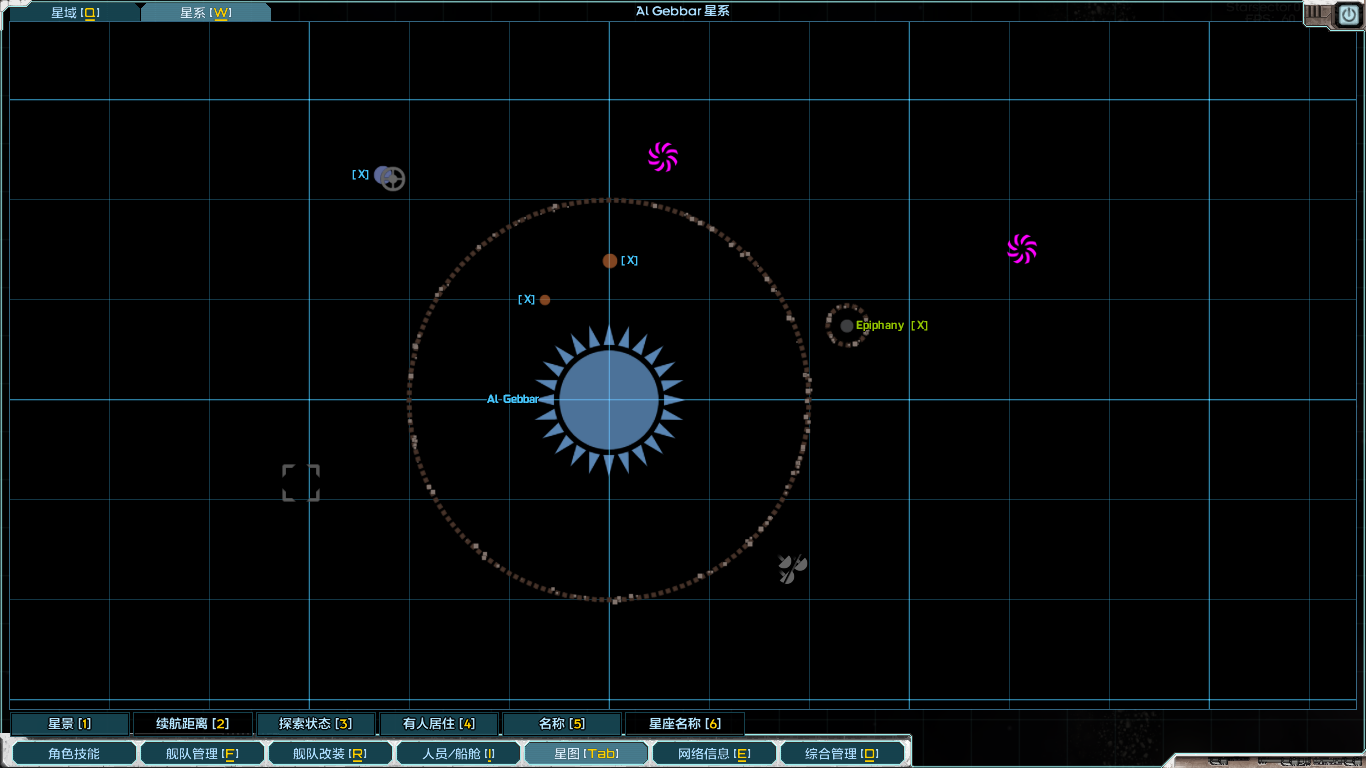
Task: Click the gray bracket fleet marker on map
Action: click(301, 483)
